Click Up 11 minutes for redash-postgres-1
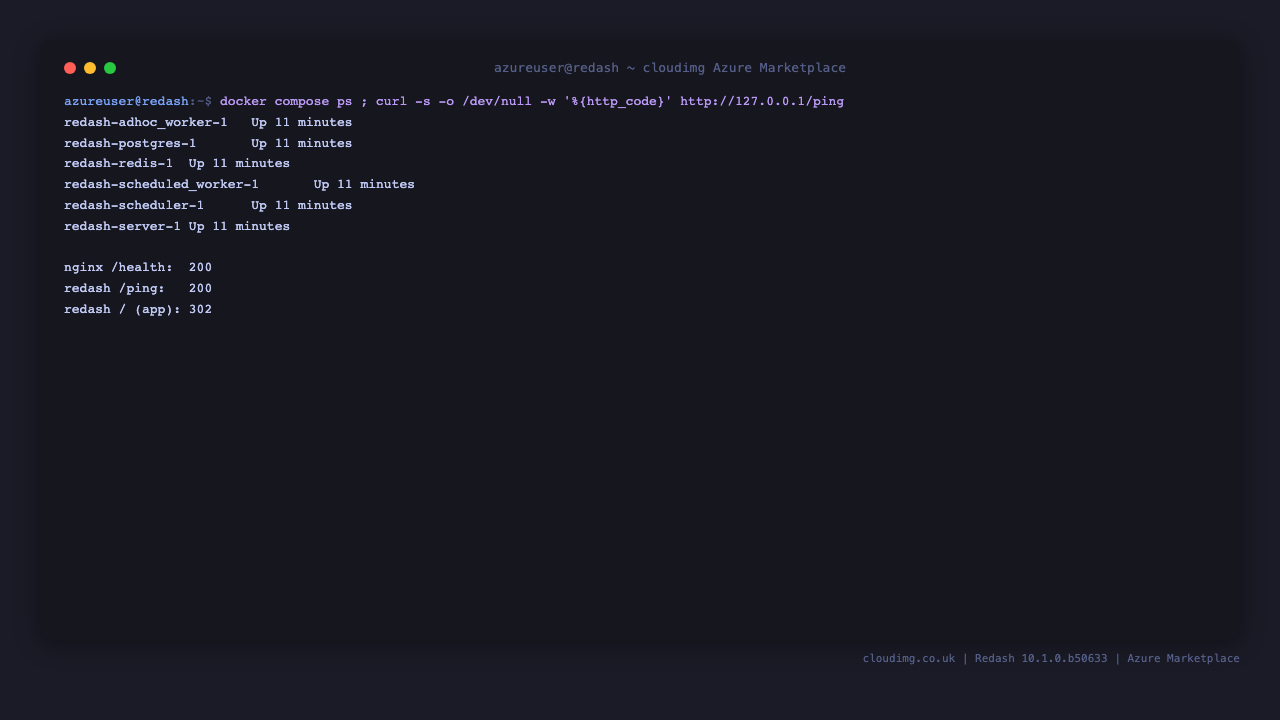Image resolution: width=1280 pixels, height=720 pixels. 302,144
